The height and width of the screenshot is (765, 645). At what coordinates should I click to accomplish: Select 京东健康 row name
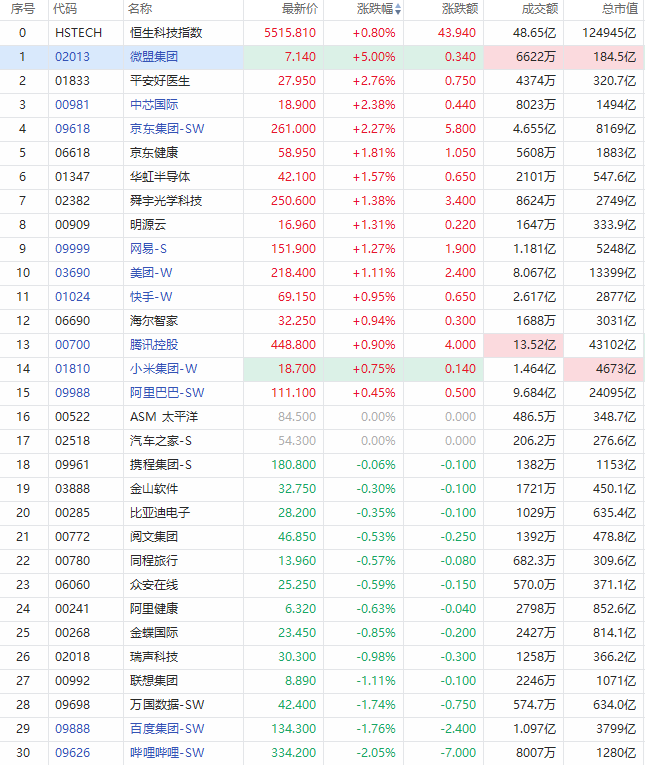click(x=154, y=152)
